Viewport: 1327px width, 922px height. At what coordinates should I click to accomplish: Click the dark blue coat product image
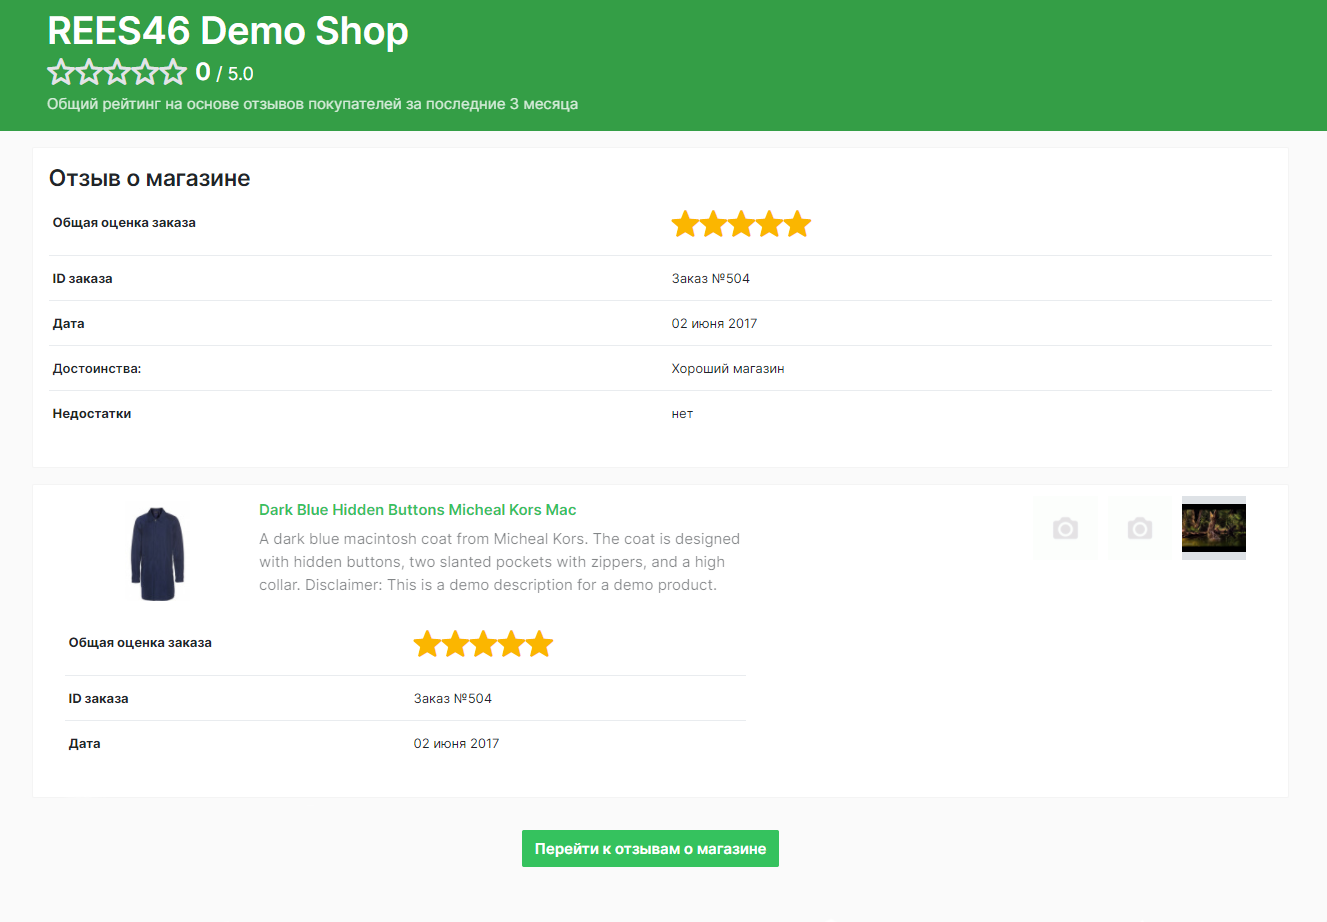pos(157,553)
